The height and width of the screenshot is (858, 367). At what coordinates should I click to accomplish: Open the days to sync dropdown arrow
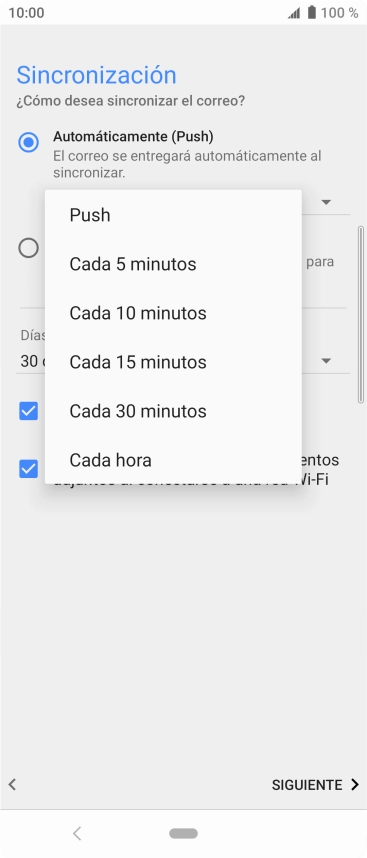[327, 361]
